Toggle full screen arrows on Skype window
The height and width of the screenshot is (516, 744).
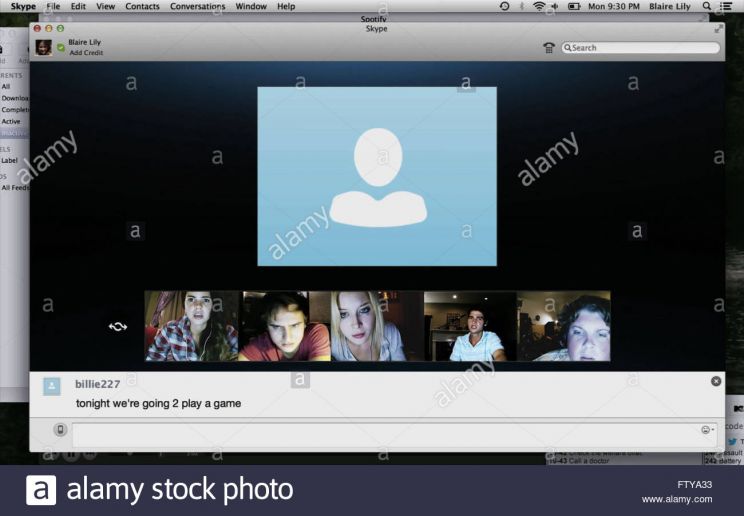click(x=719, y=29)
